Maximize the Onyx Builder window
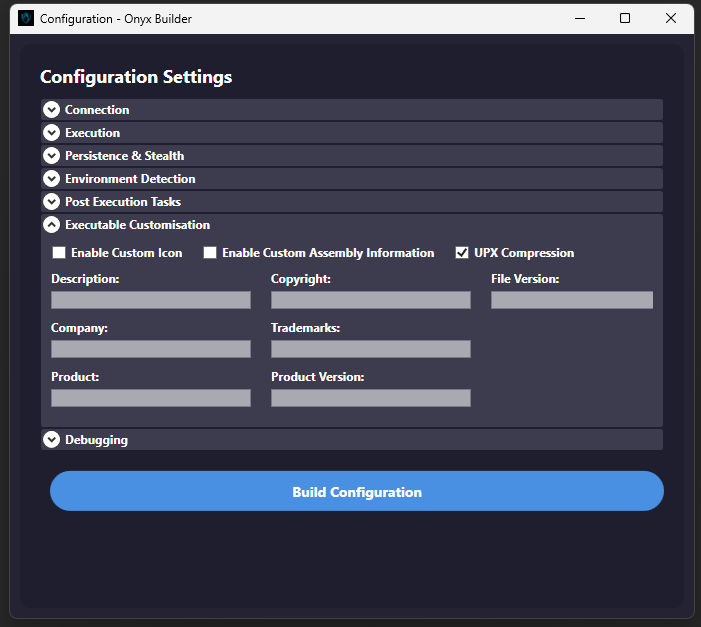The image size is (701, 627). [x=625, y=18]
